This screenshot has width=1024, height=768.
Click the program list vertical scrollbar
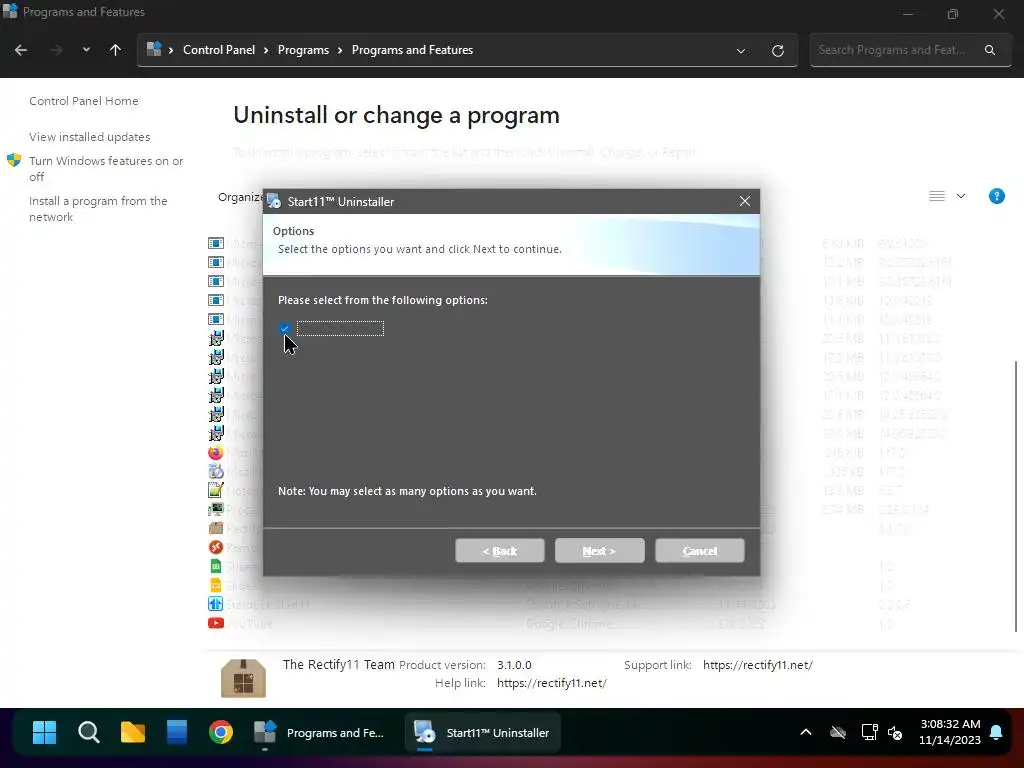pyautogui.click(x=1016, y=496)
